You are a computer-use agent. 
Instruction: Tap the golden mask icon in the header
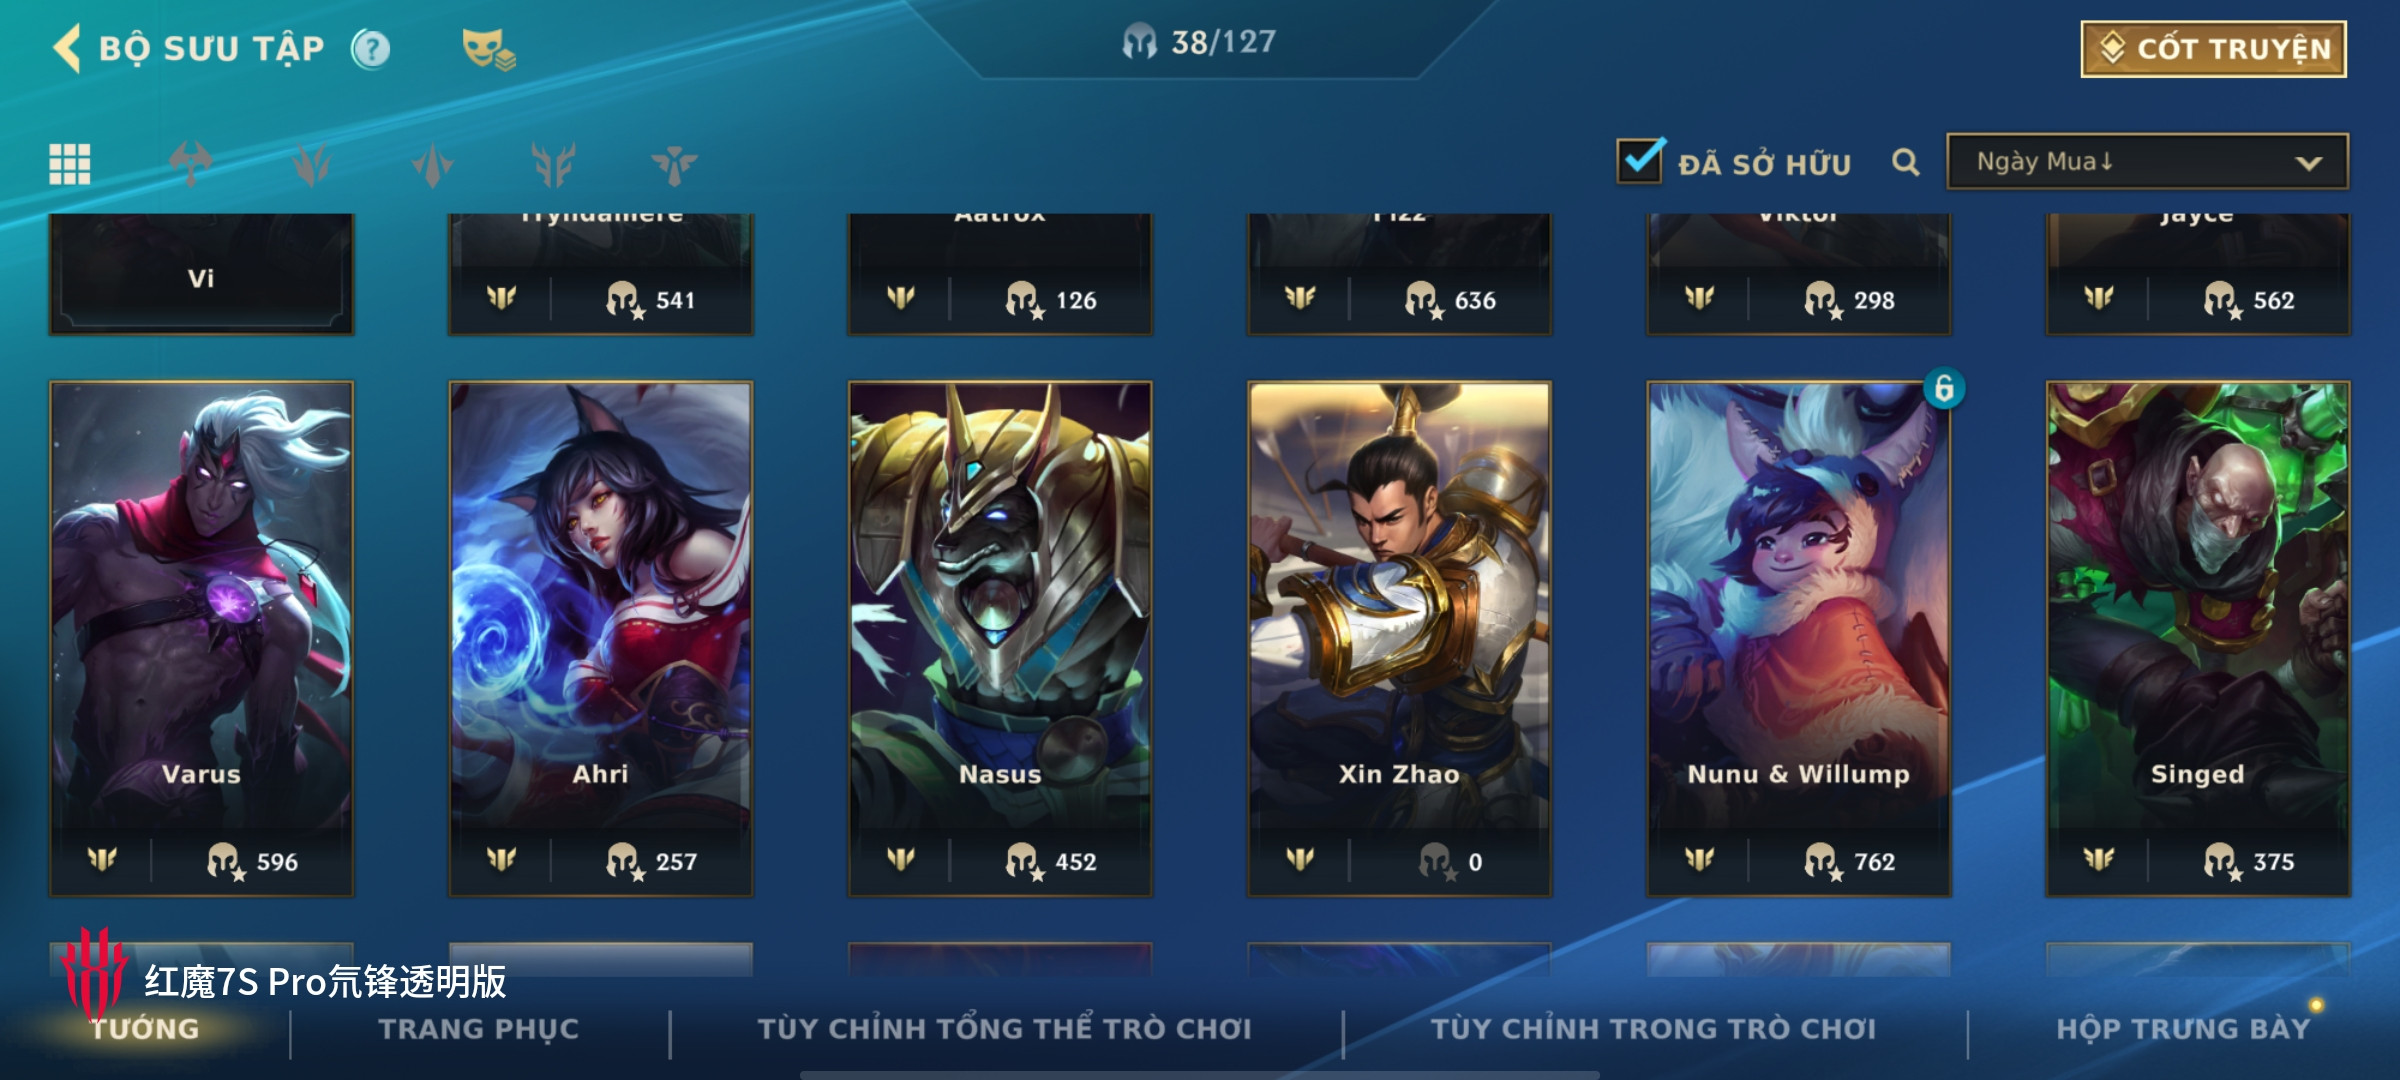point(488,49)
